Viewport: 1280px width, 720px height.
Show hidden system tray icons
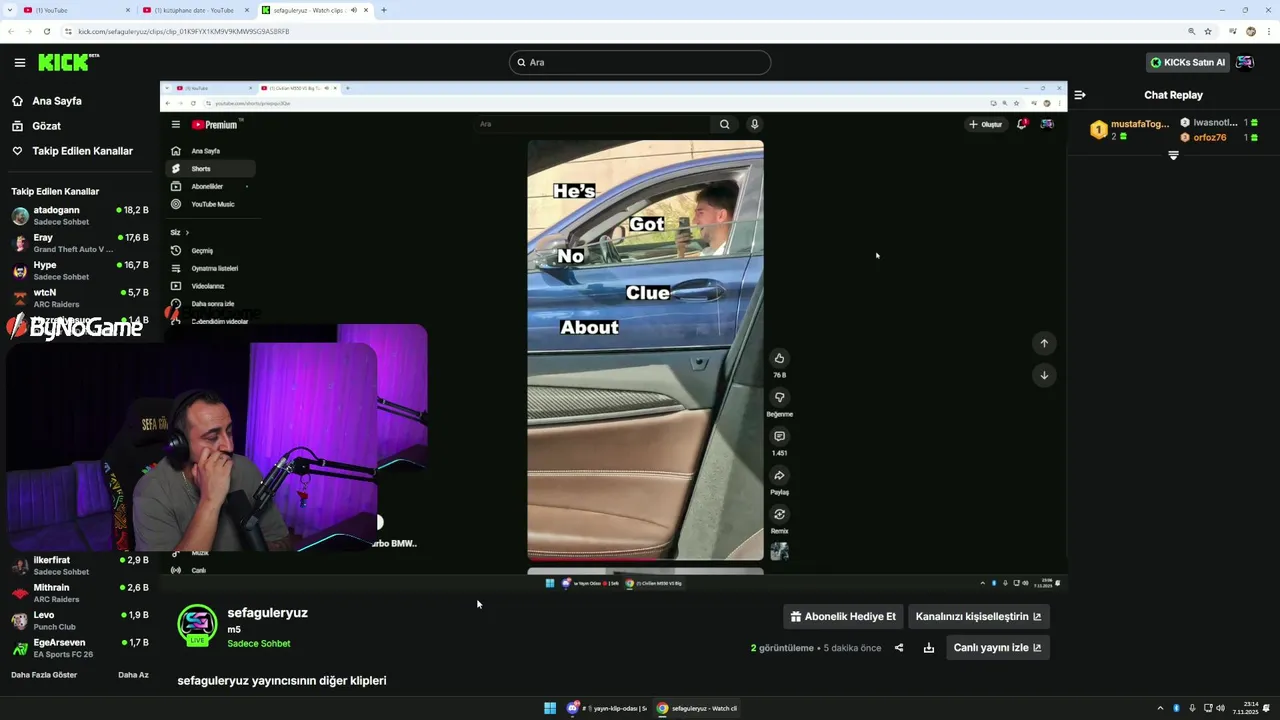coord(1160,708)
